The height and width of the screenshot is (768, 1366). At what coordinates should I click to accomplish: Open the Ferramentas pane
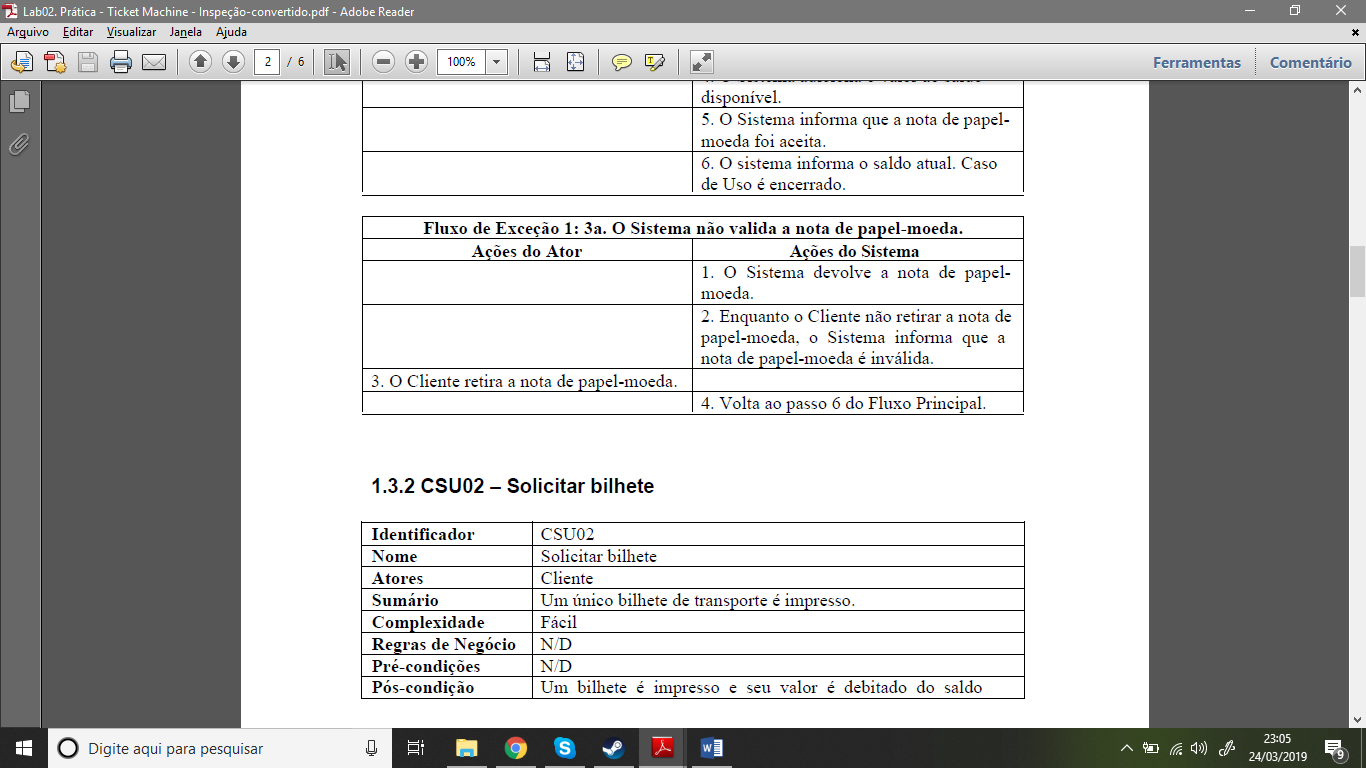(x=1197, y=62)
